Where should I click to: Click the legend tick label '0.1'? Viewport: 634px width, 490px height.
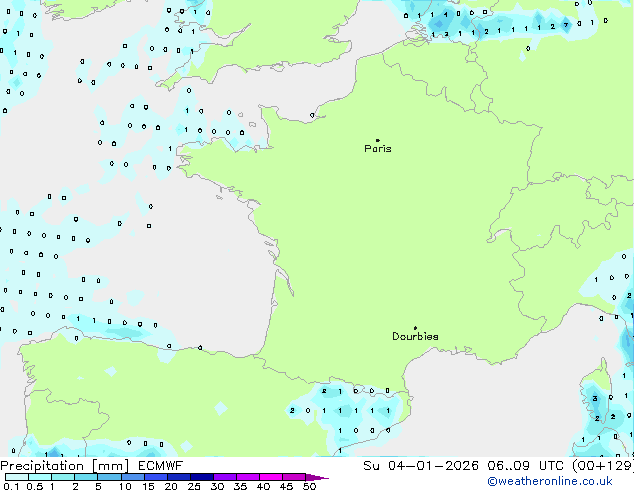click(11, 486)
